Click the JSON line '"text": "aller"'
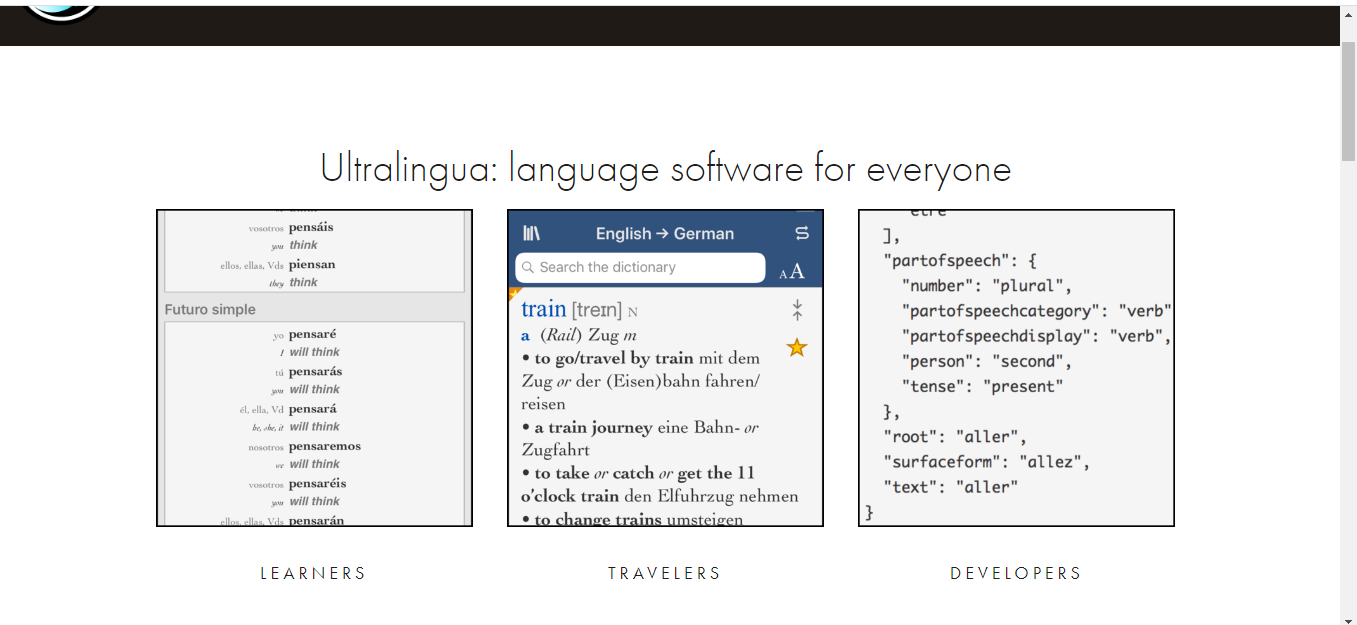Screen dimensions: 1357x625 pyautogui.click(x=950, y=486)
